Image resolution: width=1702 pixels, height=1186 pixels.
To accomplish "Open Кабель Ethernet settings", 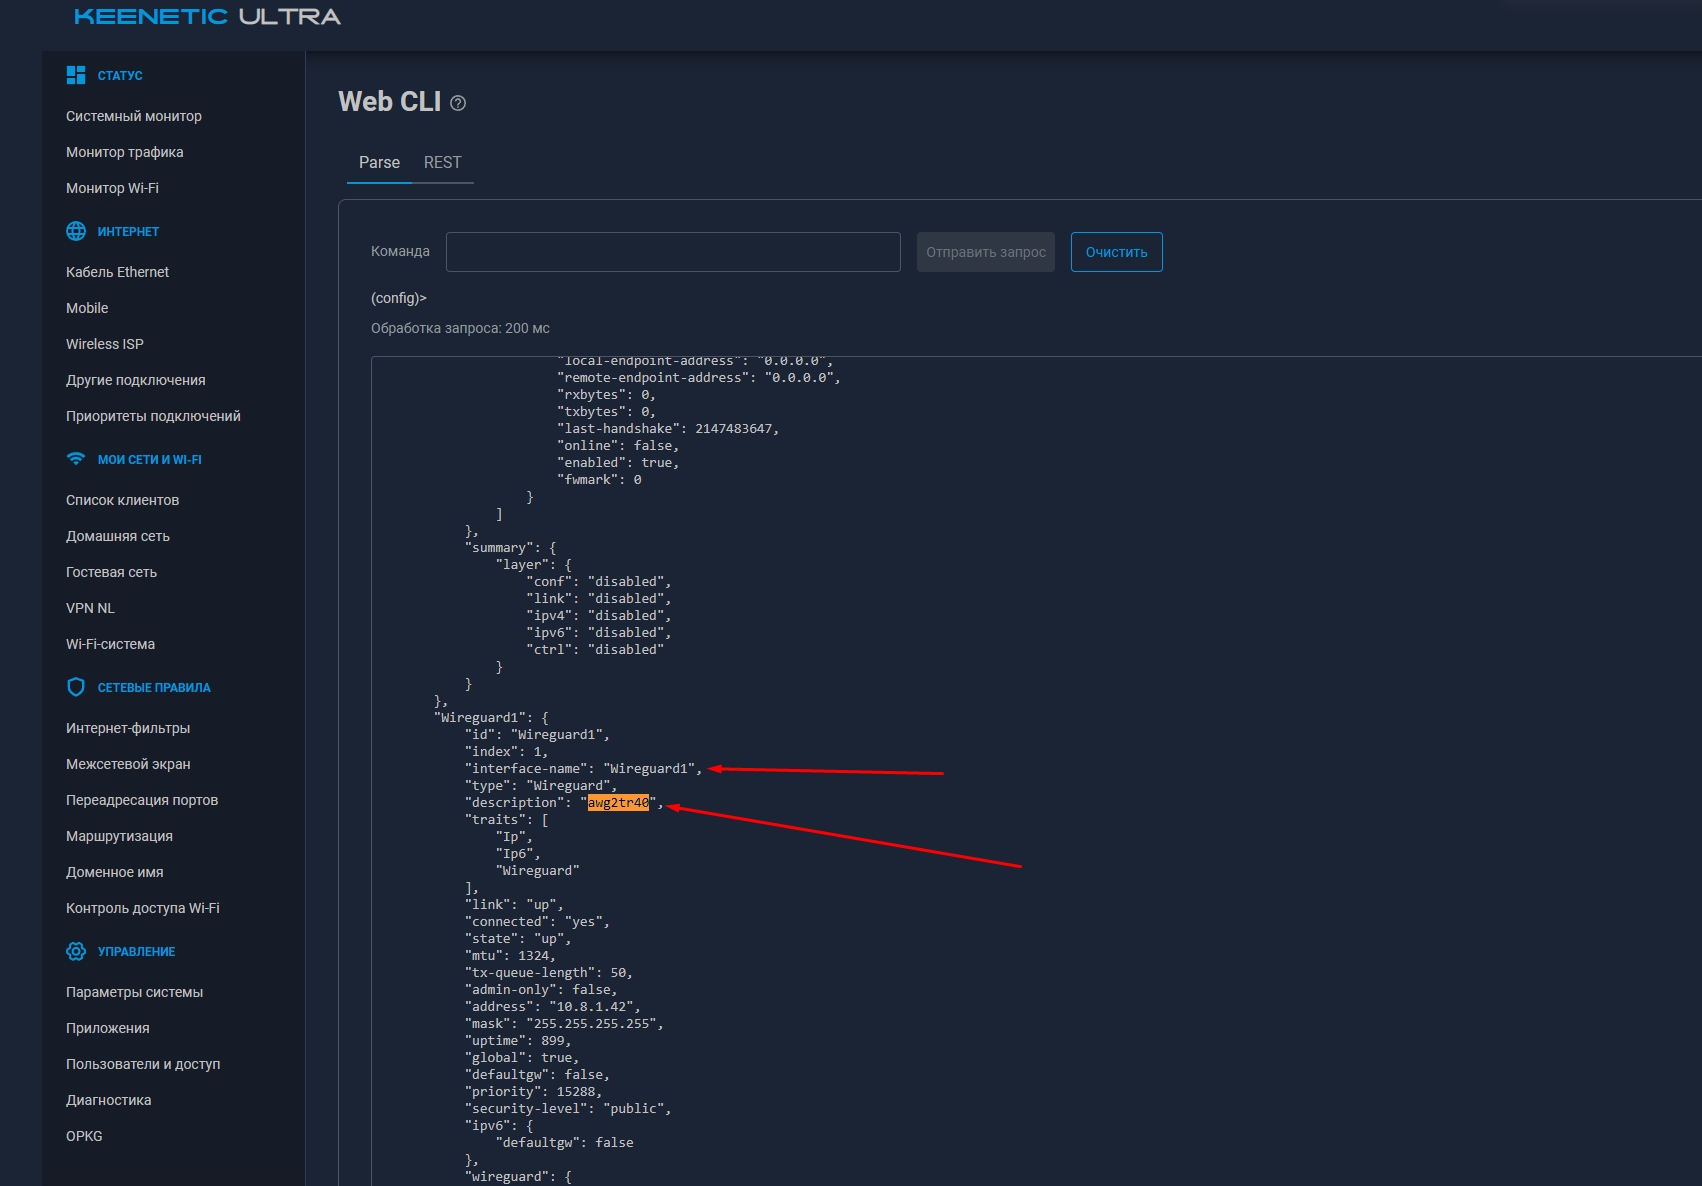I will pos(118,272).
